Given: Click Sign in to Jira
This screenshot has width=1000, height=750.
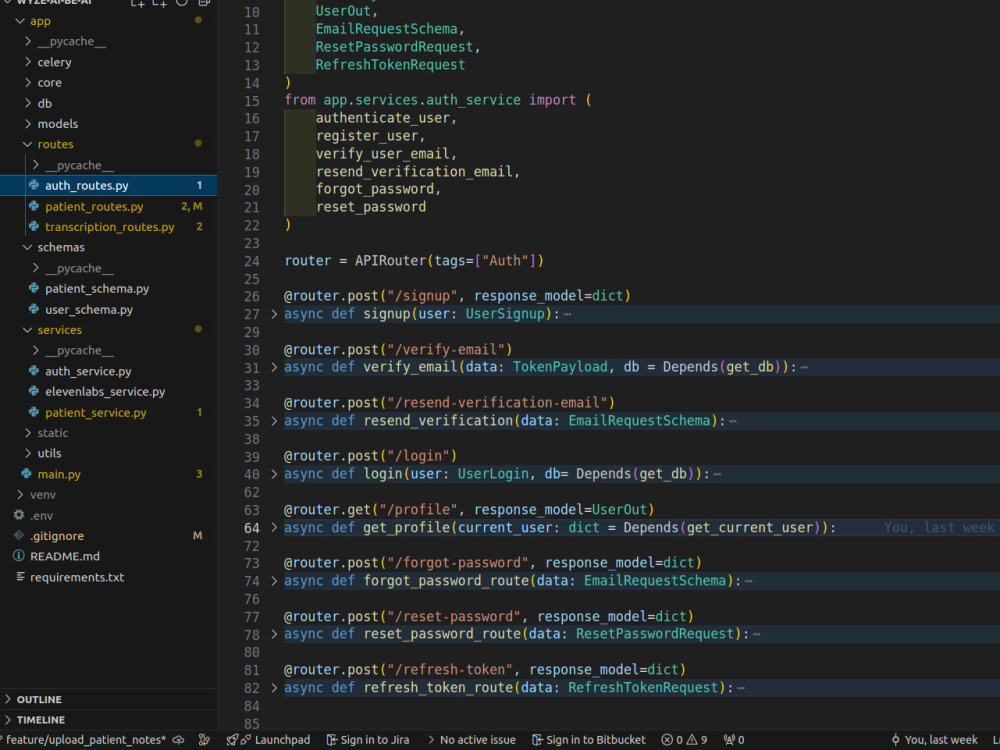Looking at the screenshot, I should (x=368, y=740).
